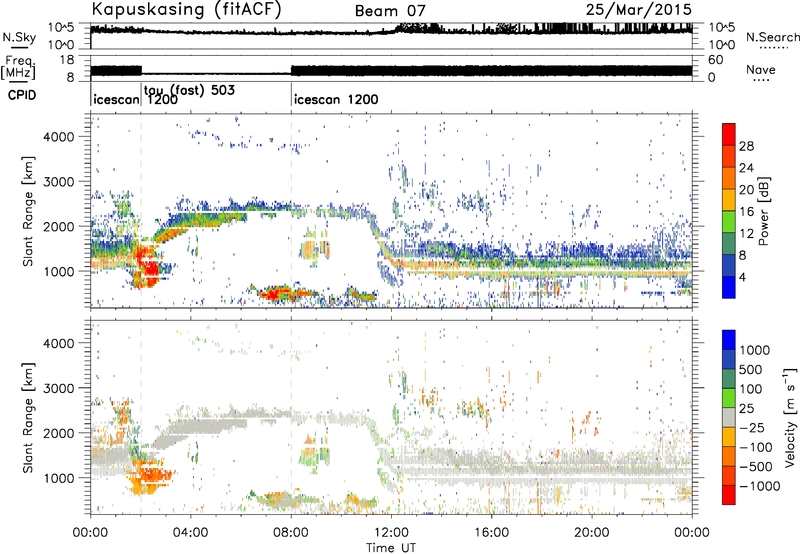Click the 'Freq. [MHz]' label

tap(18, 67)
